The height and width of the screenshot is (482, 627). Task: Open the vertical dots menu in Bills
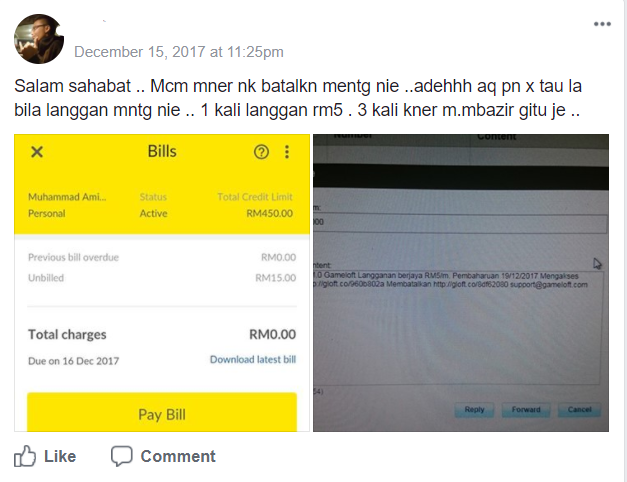pyautogui.click(x=287, y=152)
